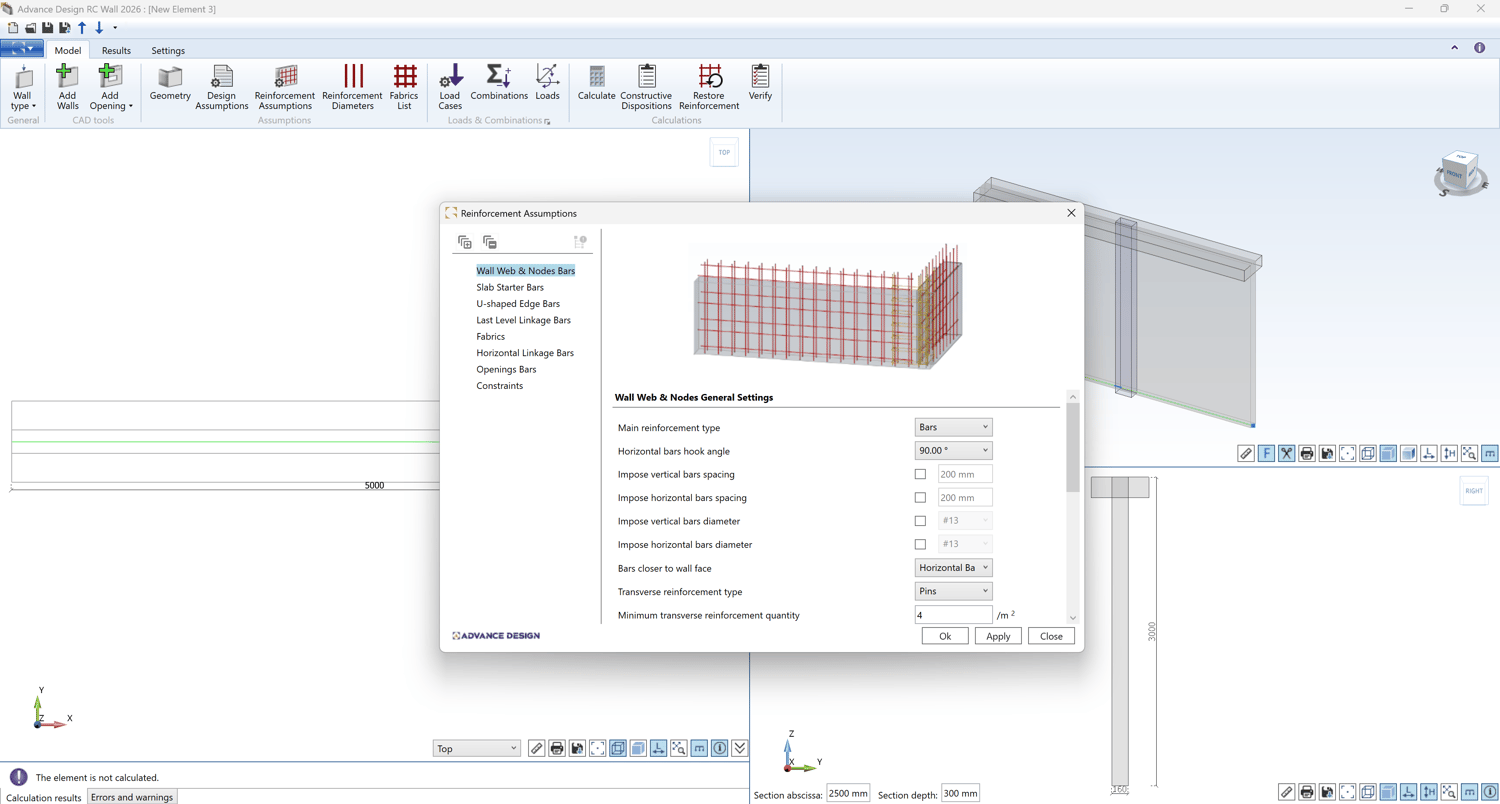This screenshot has height=804, width=1500.
Task: Click the Section abscissa input field
Action: pos(848,794)
